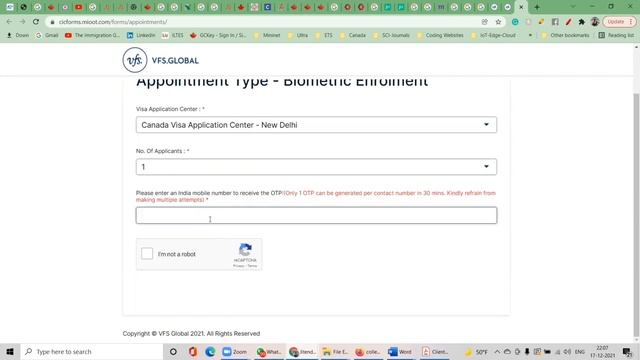Click the taskbar search box

pos(92,351)
